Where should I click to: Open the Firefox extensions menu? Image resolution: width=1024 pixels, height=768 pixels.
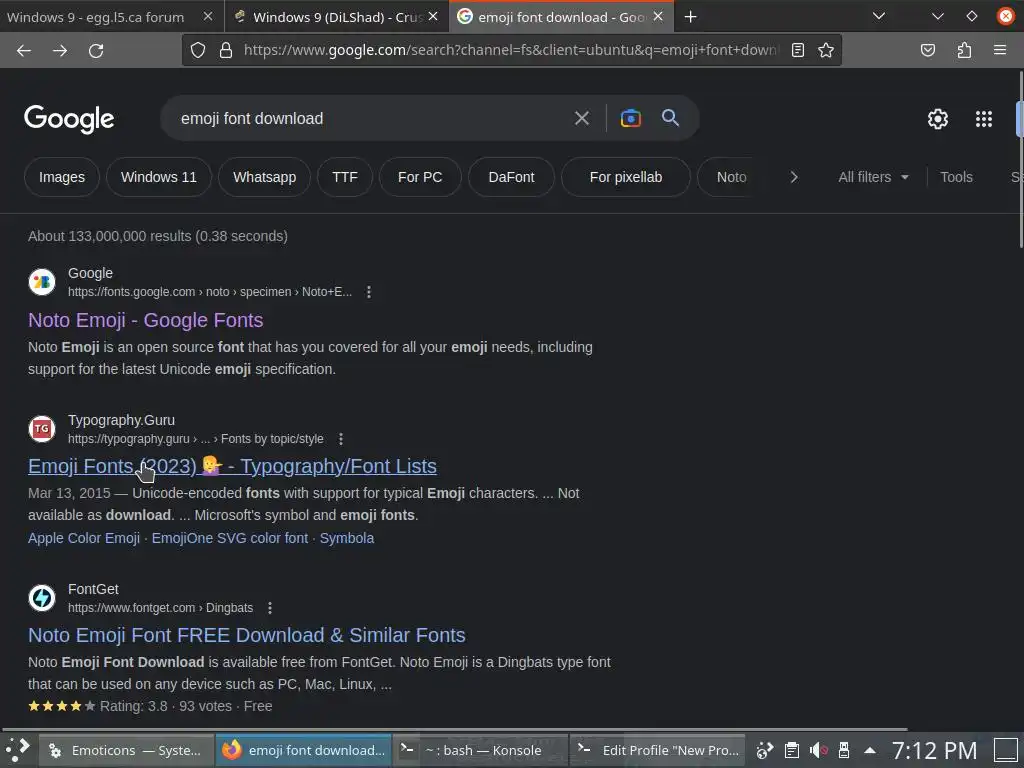click(x=965, y=50)
